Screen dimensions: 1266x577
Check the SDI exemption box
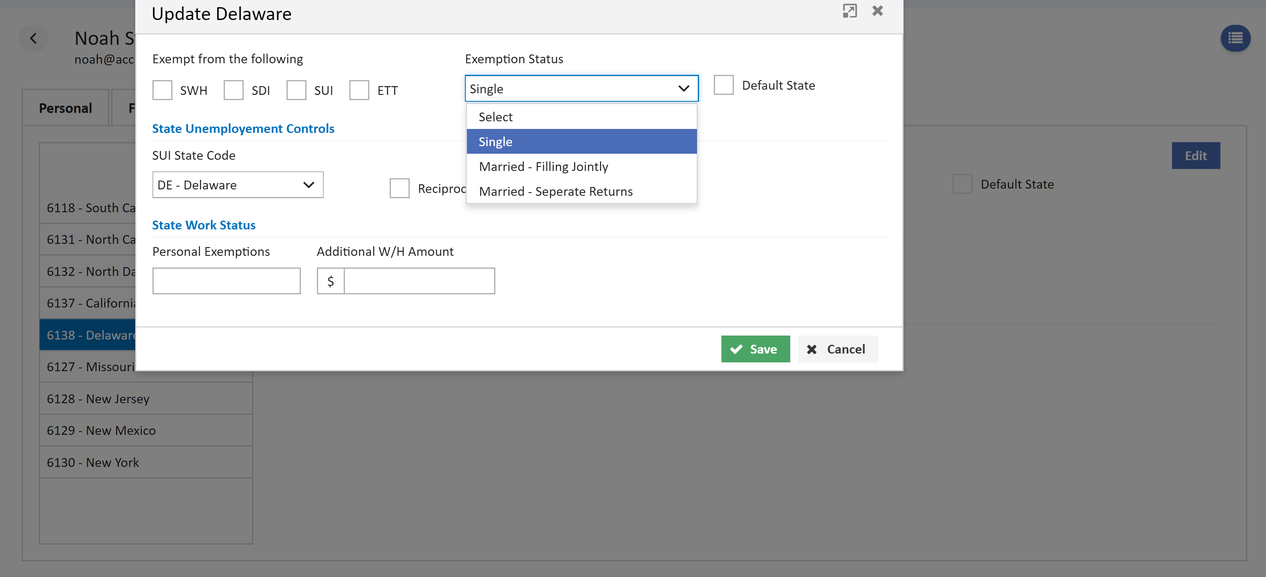click(234, 90)
